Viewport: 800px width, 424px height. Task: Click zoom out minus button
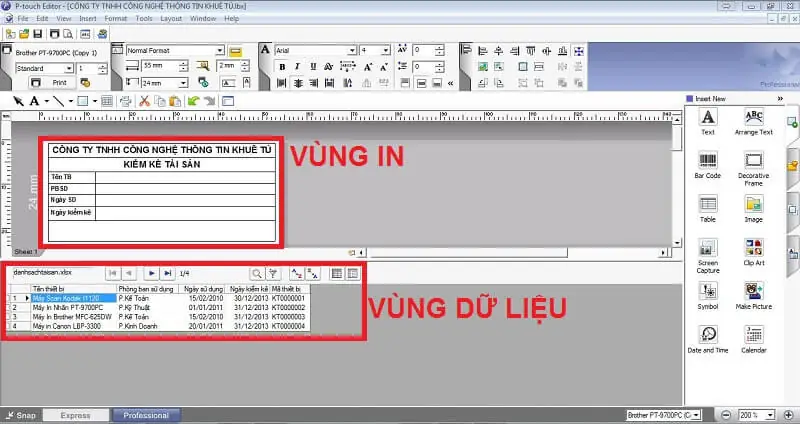726,415
